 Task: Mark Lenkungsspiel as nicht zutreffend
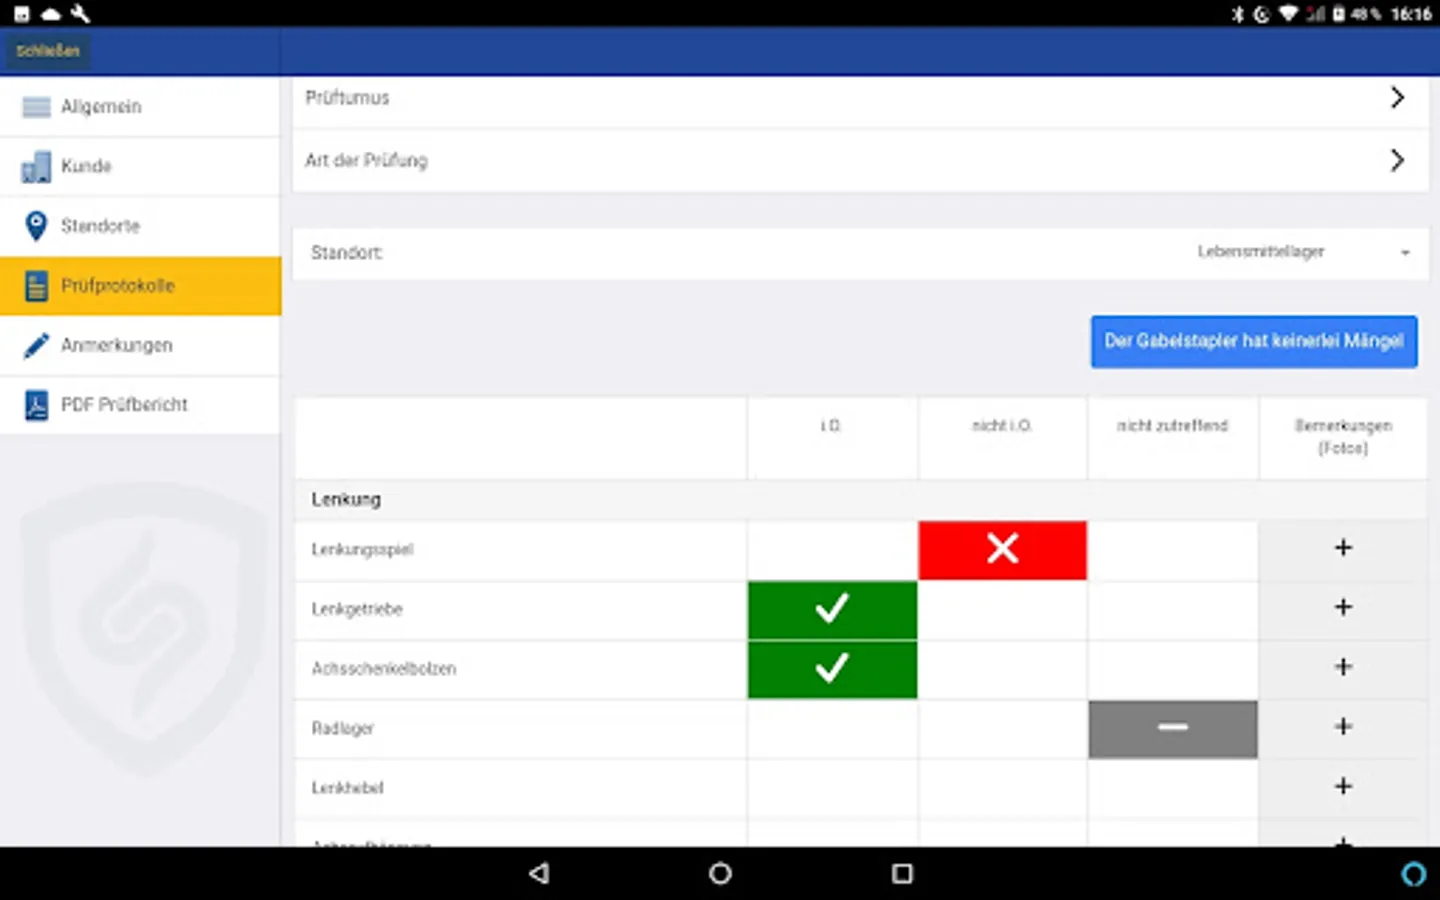coord(1172,549)
